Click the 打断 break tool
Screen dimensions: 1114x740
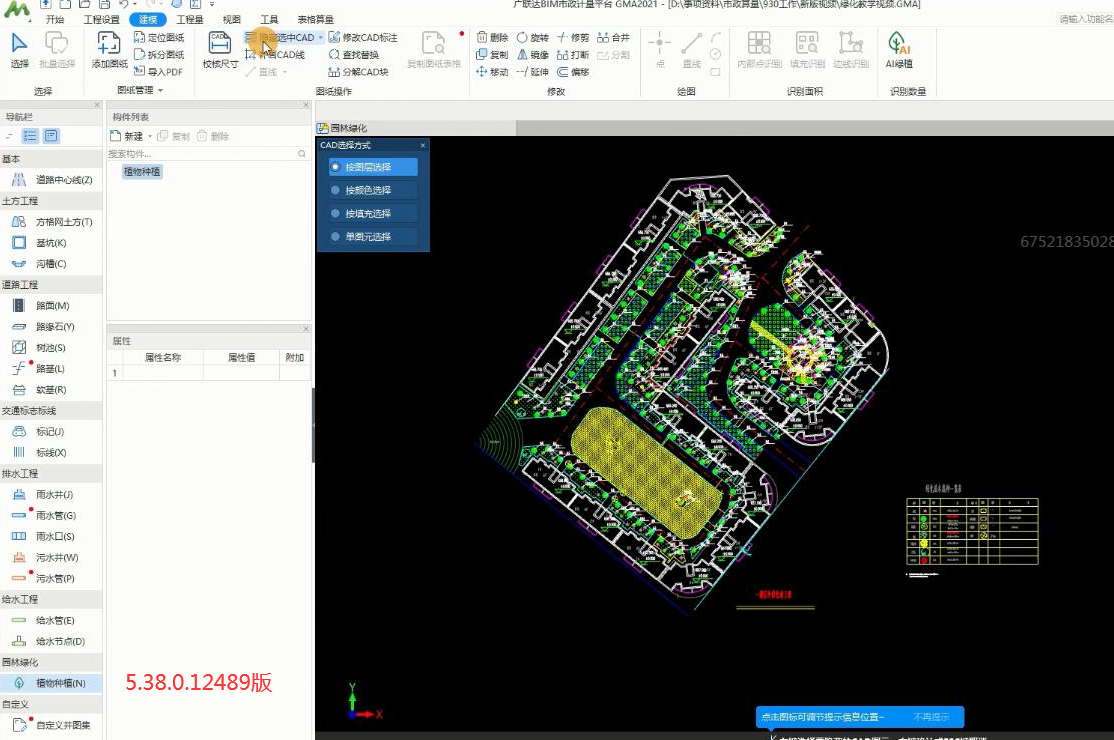coord(573,55)
